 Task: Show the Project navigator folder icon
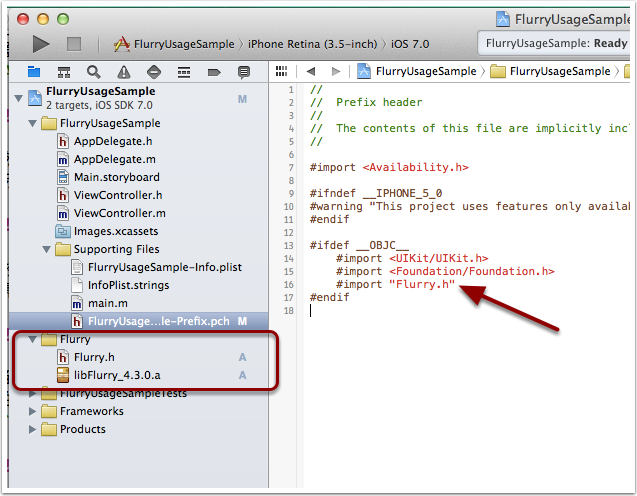click(33, 72)
